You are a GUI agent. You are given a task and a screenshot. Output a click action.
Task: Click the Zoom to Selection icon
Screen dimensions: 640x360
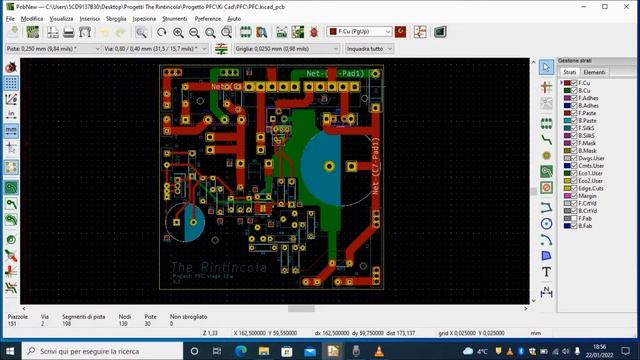[227, 32]
